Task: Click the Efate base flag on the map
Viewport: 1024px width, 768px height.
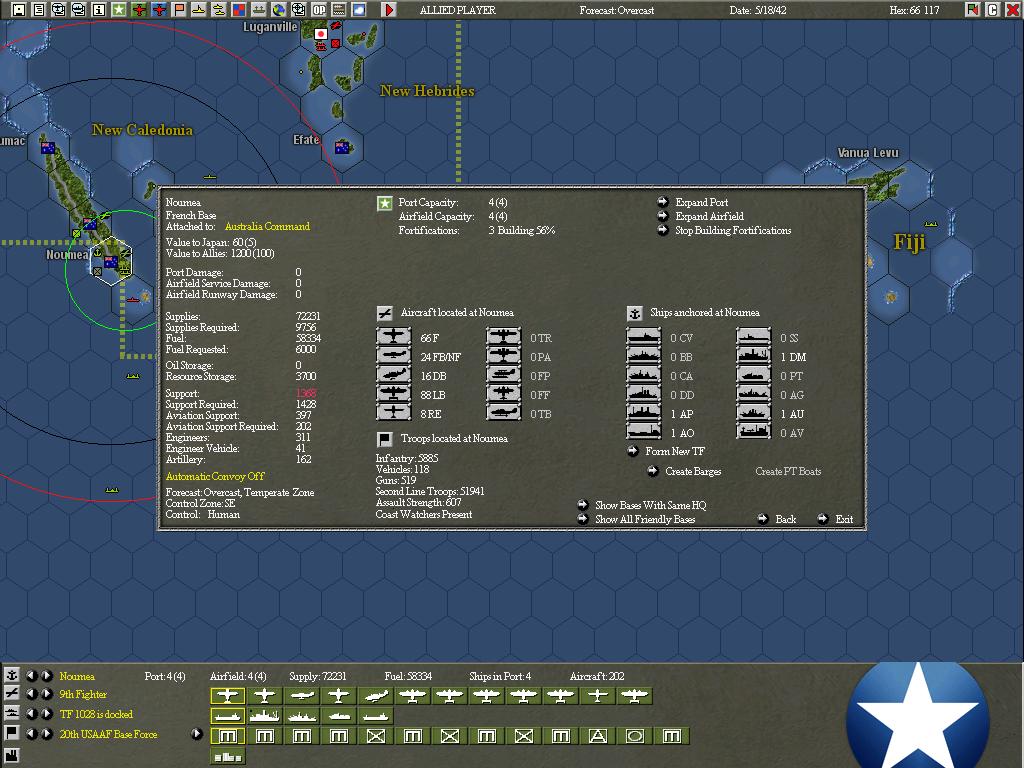Action: 342,148
